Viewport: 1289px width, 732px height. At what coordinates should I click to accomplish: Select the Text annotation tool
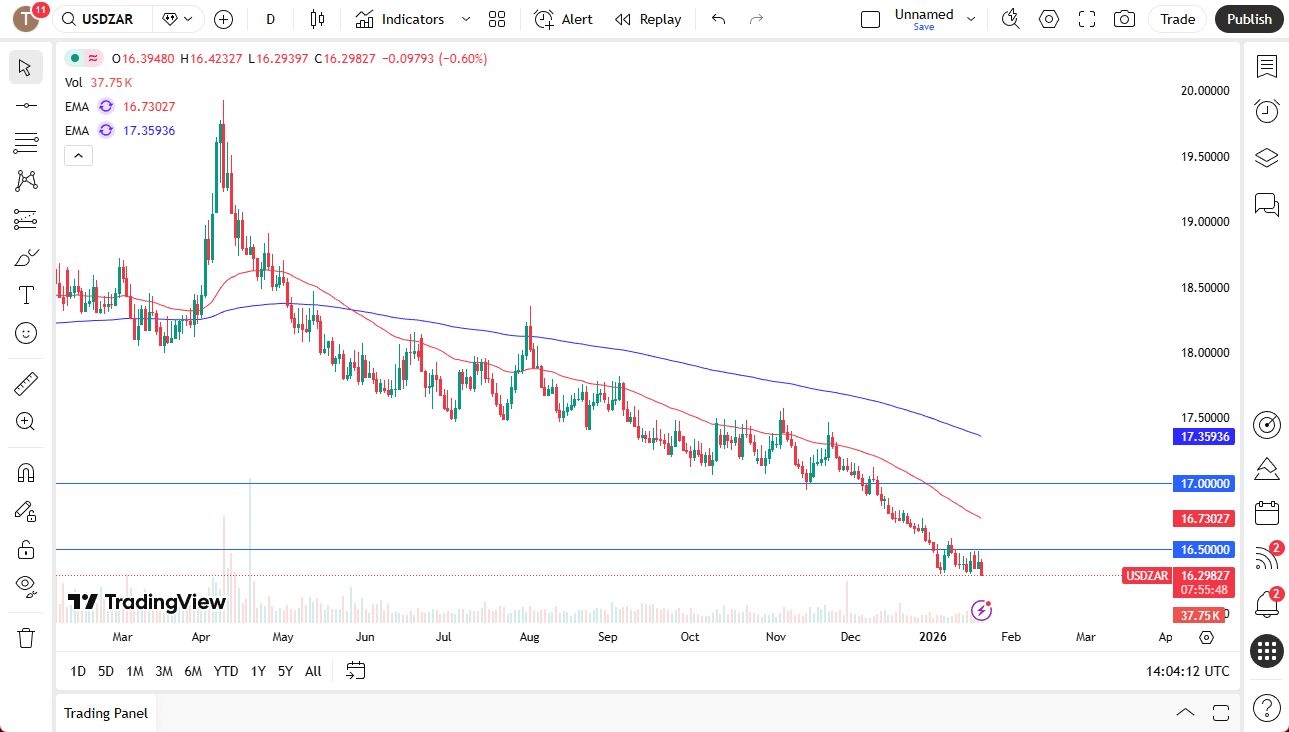pyautogui.click(x=25, y=294)
